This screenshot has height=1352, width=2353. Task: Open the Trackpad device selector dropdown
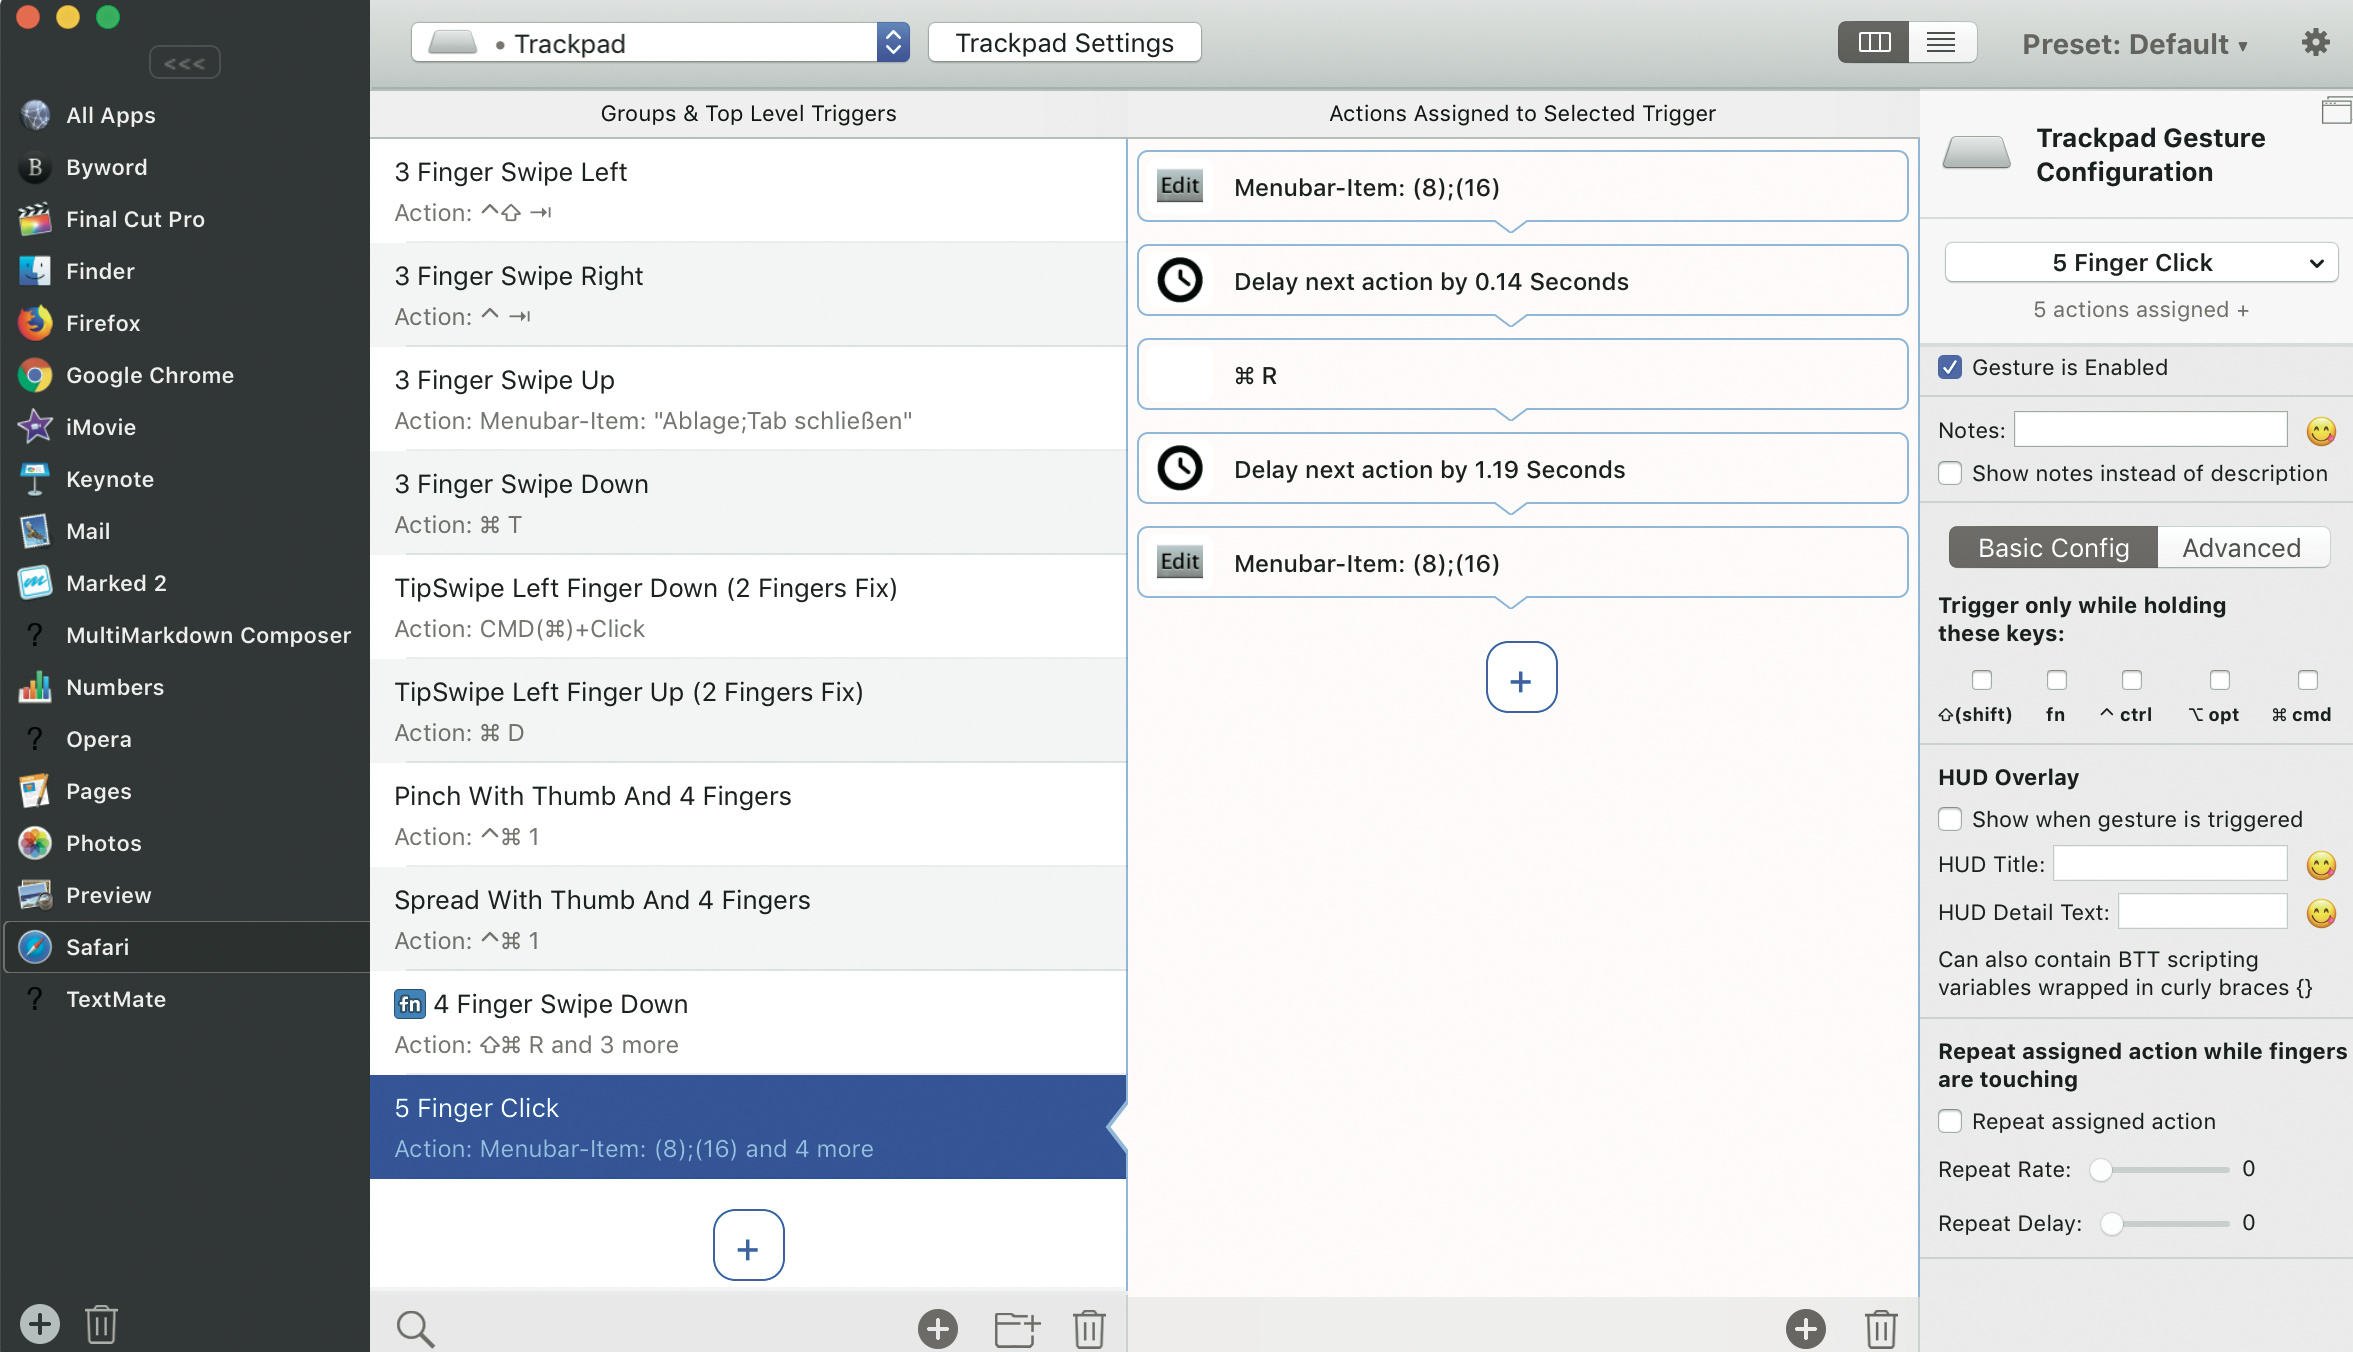tap(660, 43)
